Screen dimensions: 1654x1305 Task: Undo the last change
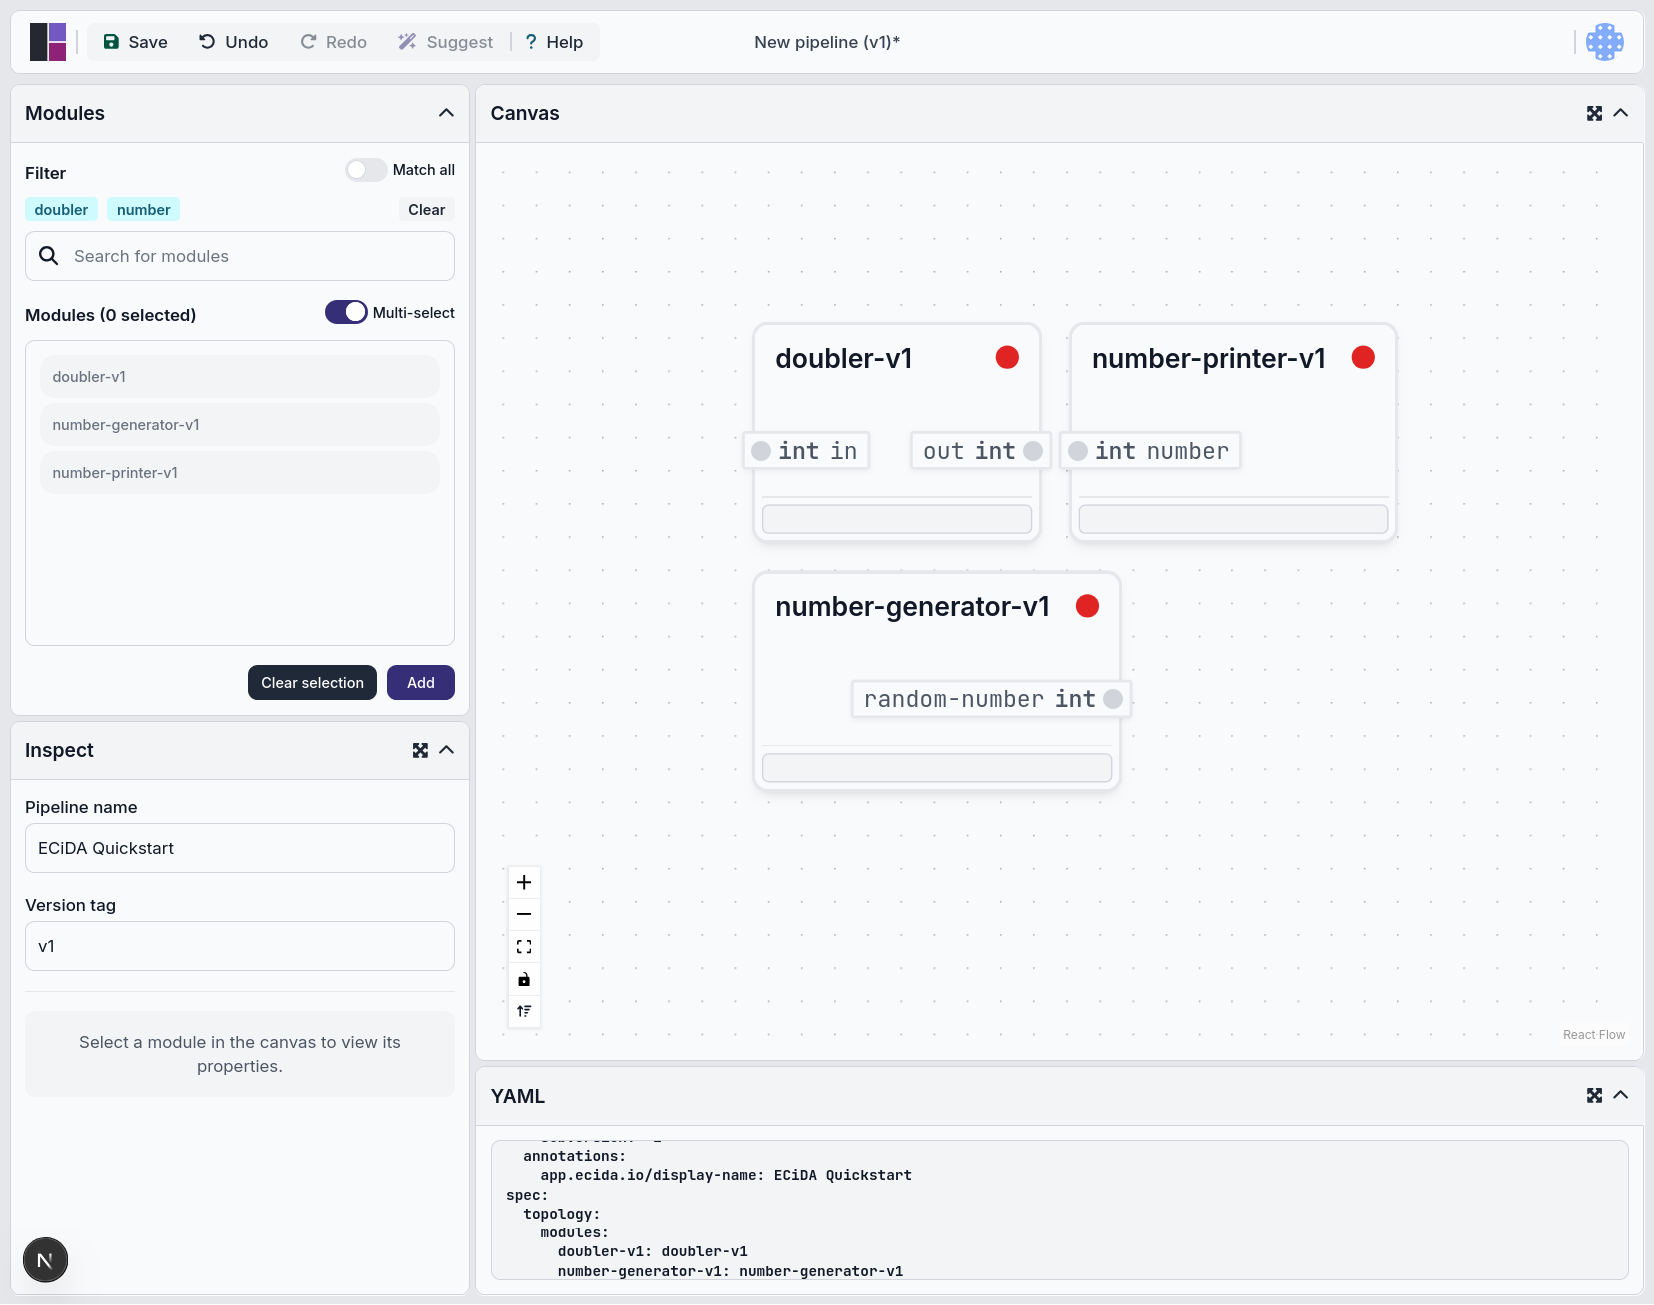pos(234,42)
